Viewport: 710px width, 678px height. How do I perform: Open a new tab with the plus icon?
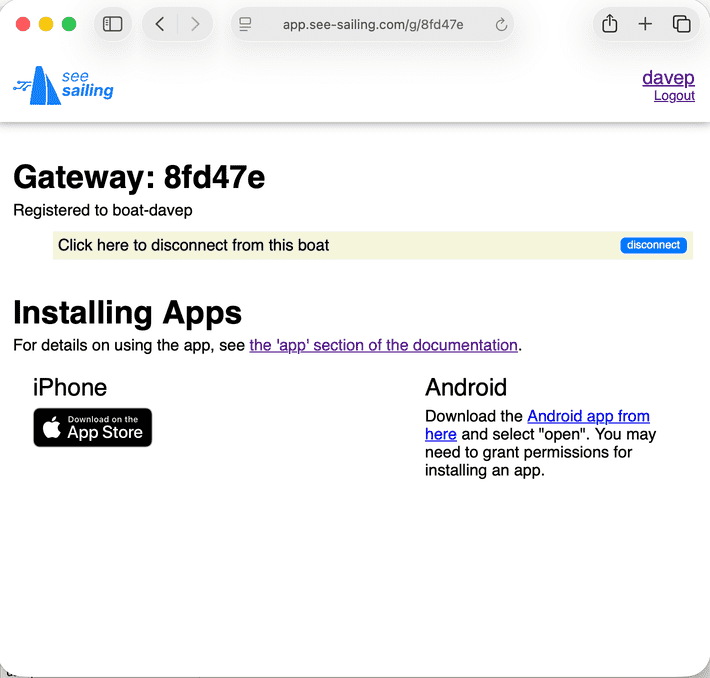645,24
